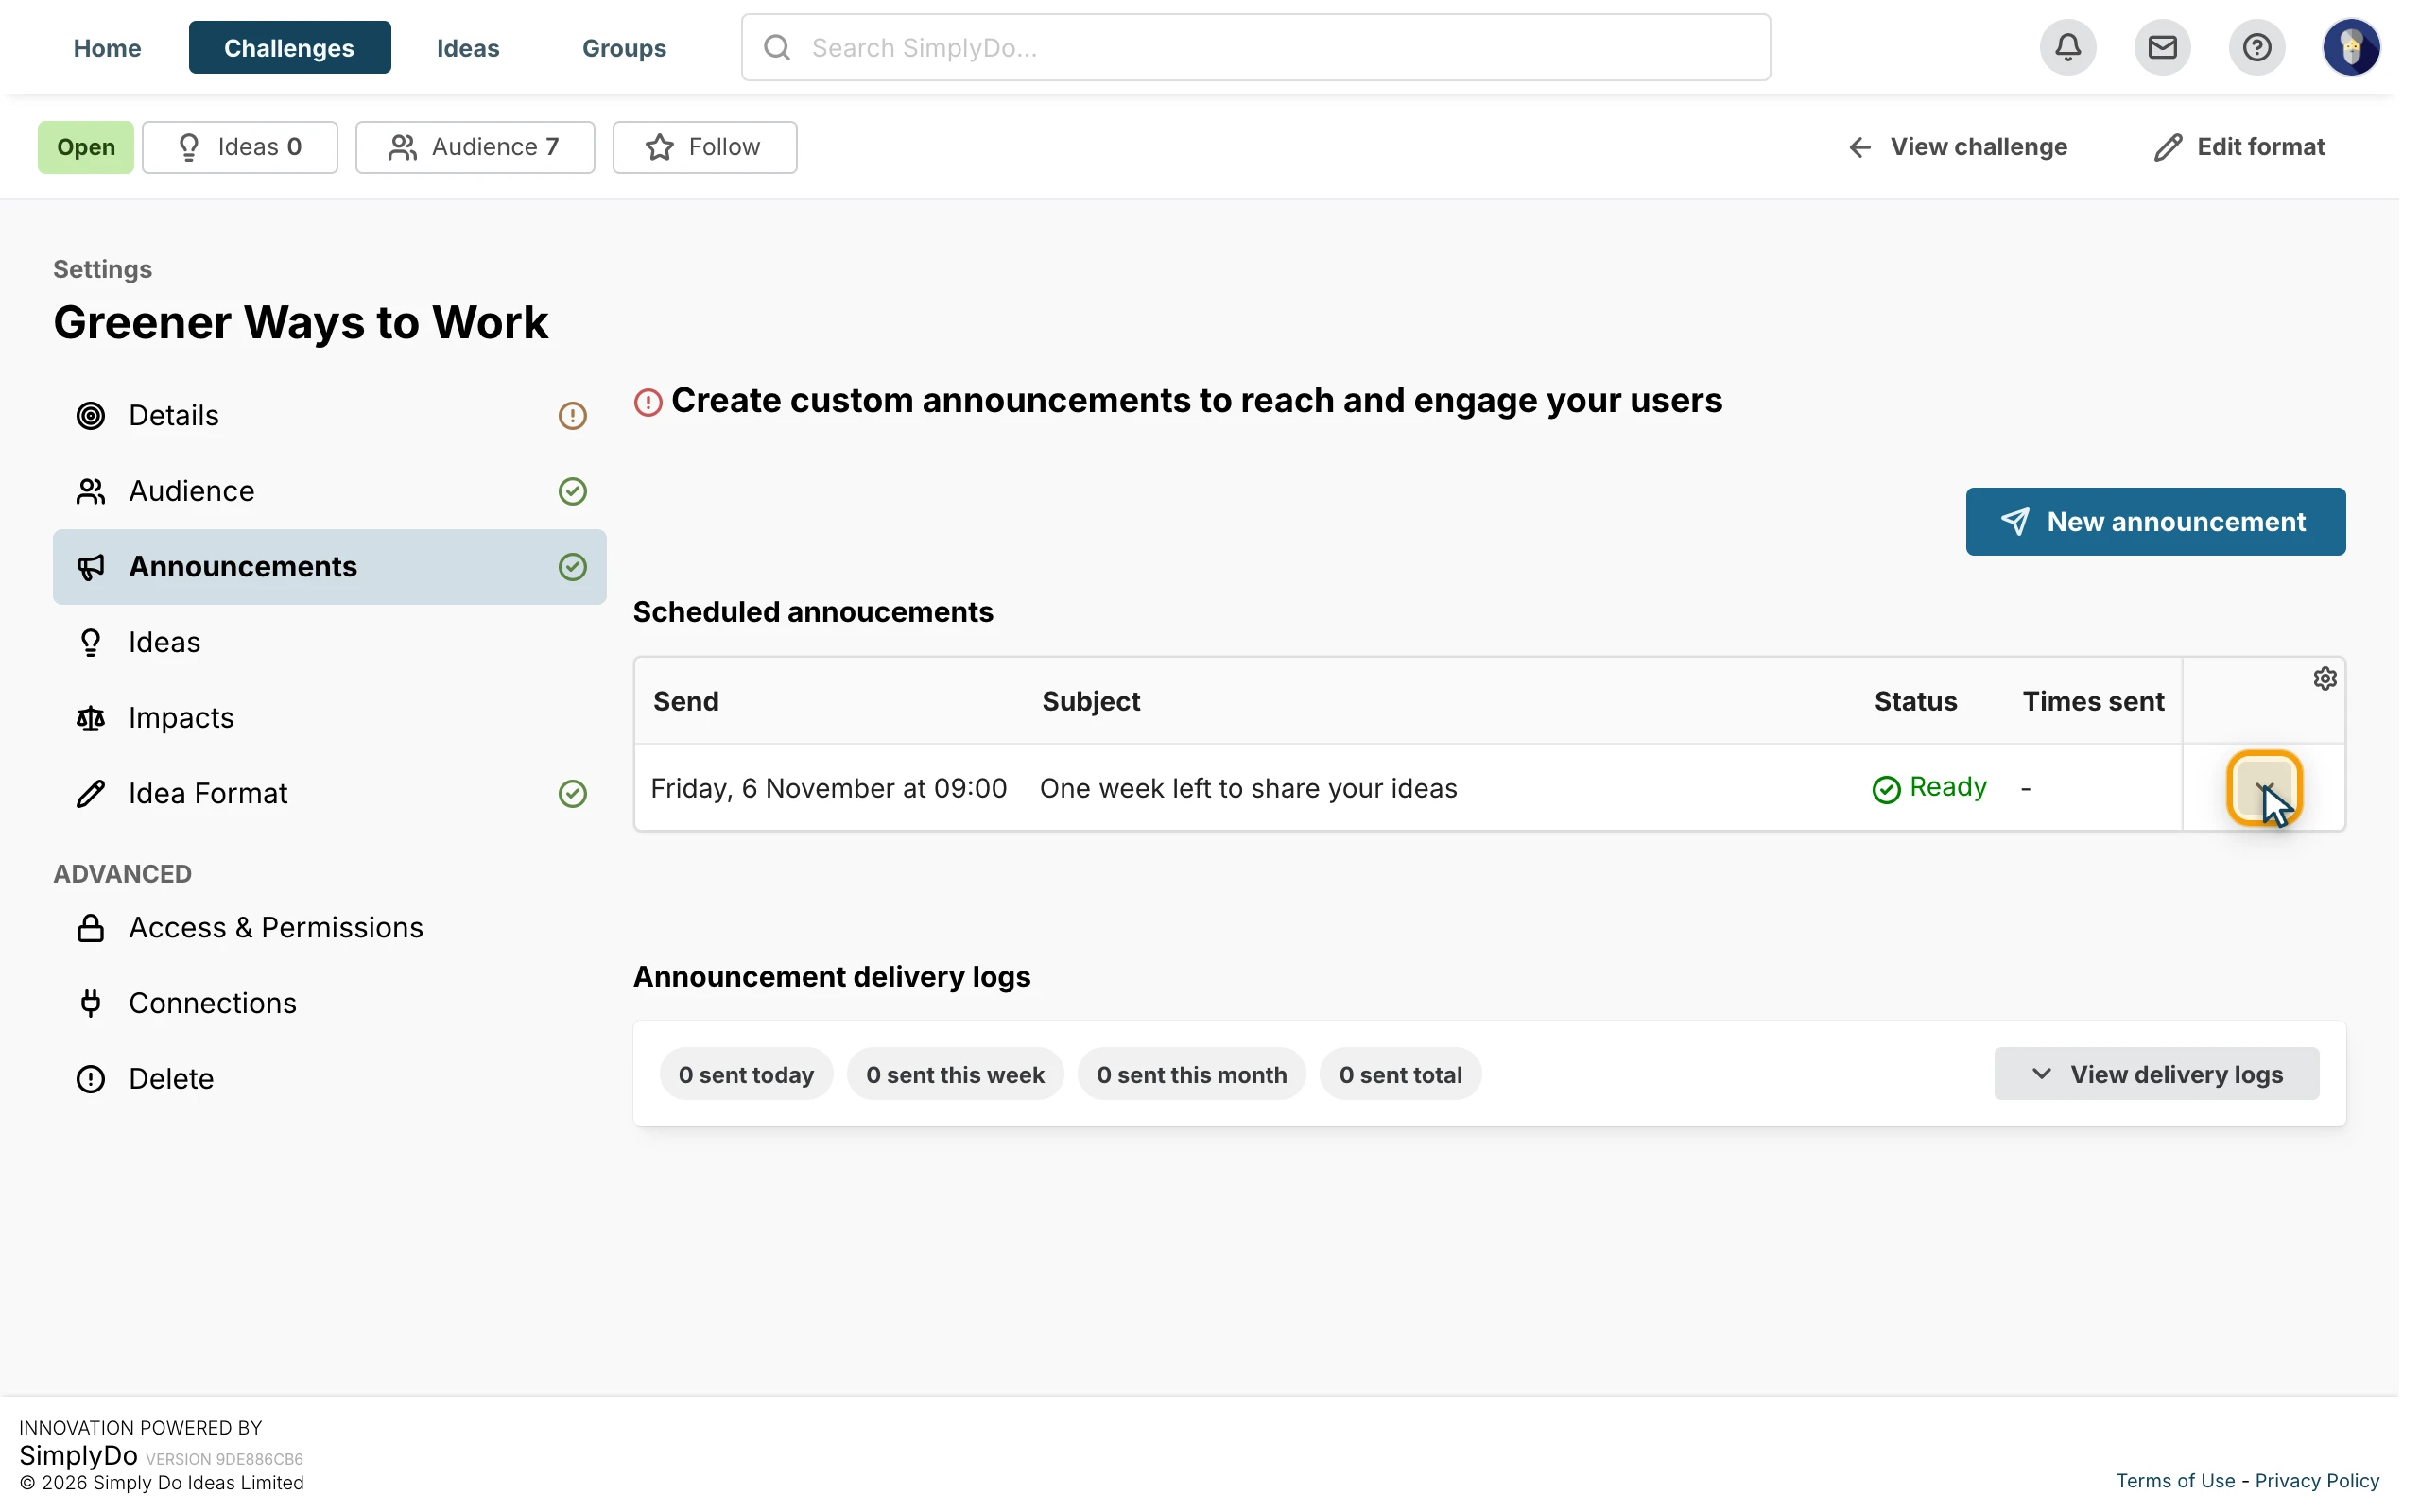2420x1512 pixels.
Task: Switch to the Ideas top navigation tab
Action: 468,47
